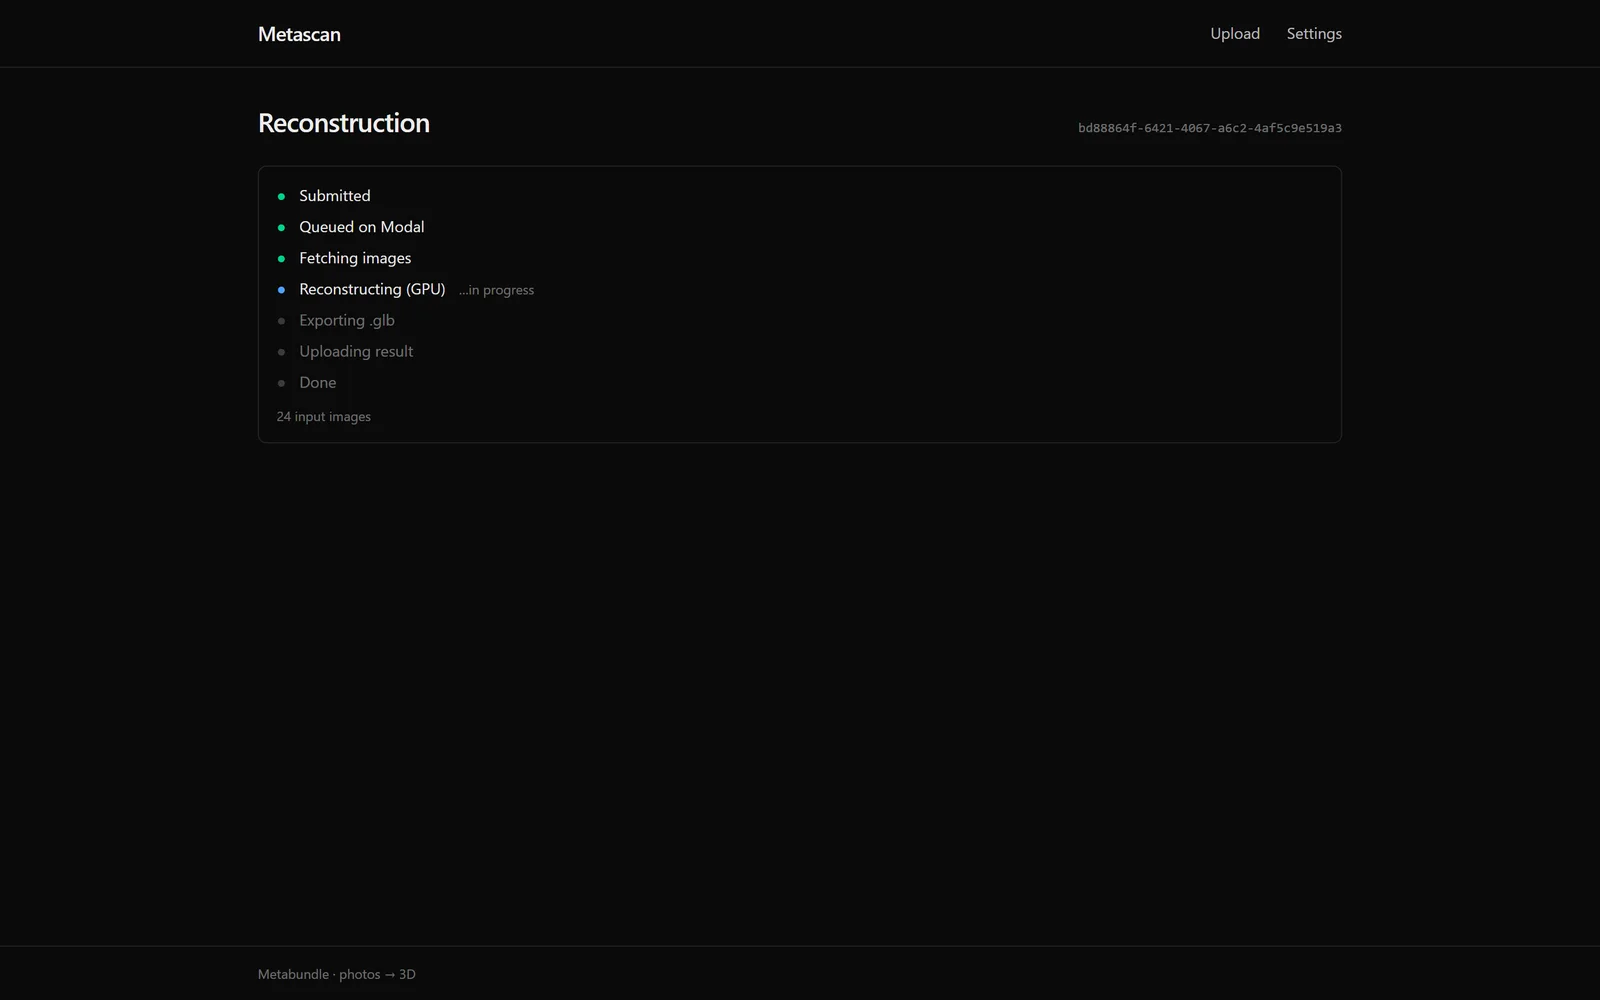Click the "24 input images" count
Screen dimensions: 1600x1000
click(324, 417)
